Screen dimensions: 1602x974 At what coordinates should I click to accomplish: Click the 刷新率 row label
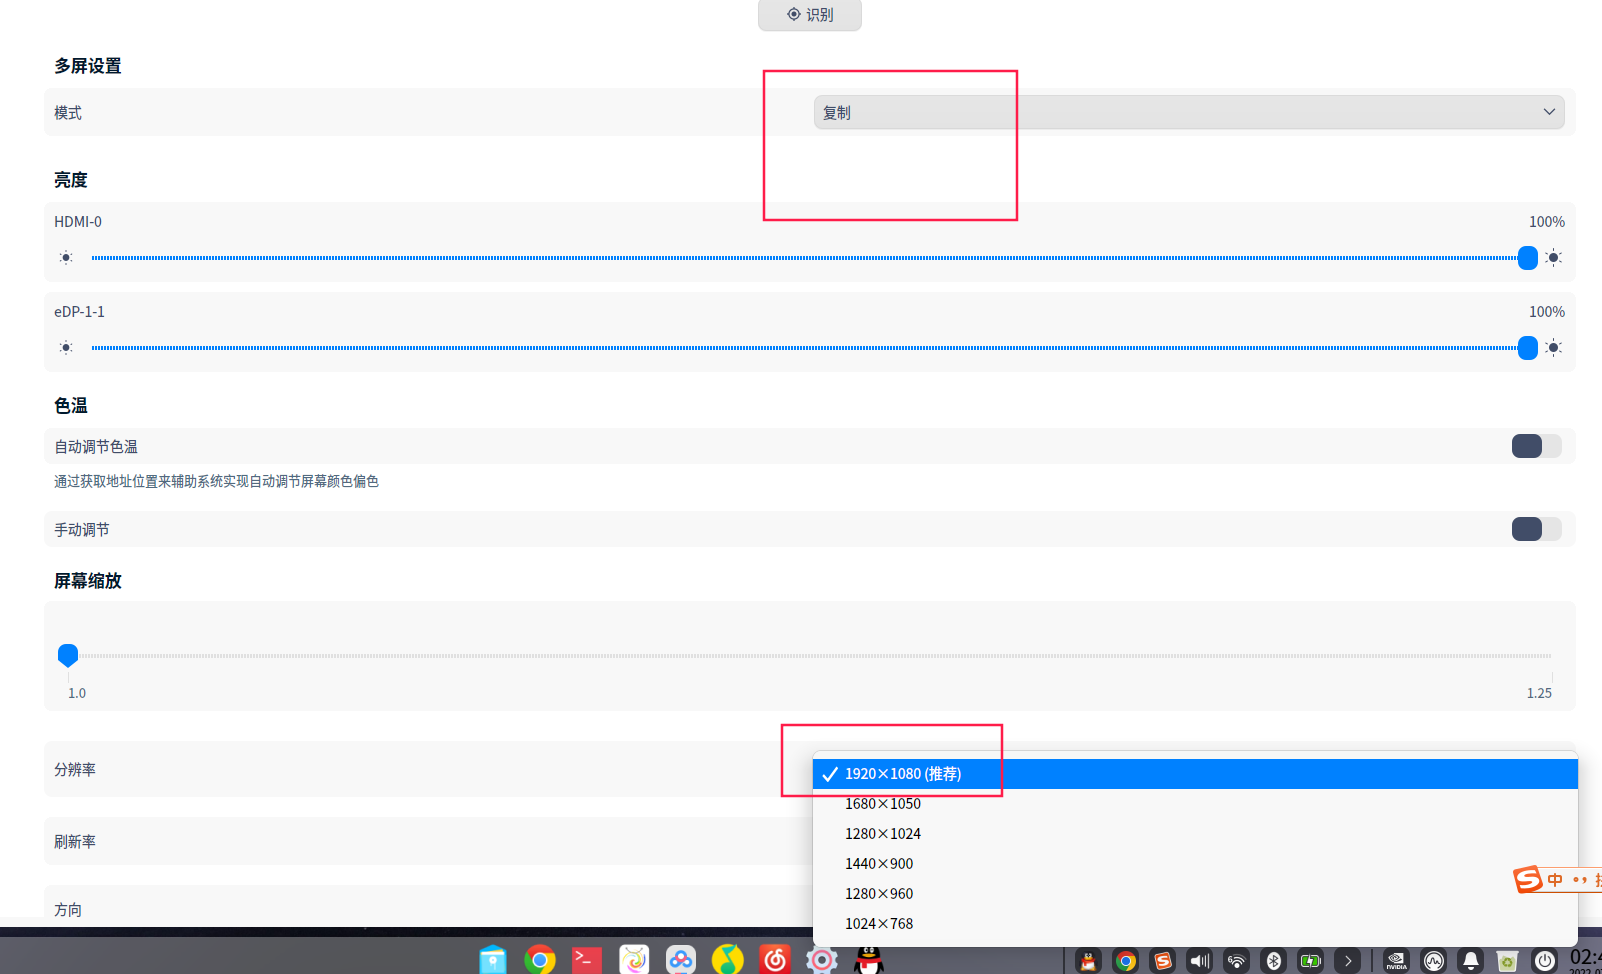(x=75, y=842)
